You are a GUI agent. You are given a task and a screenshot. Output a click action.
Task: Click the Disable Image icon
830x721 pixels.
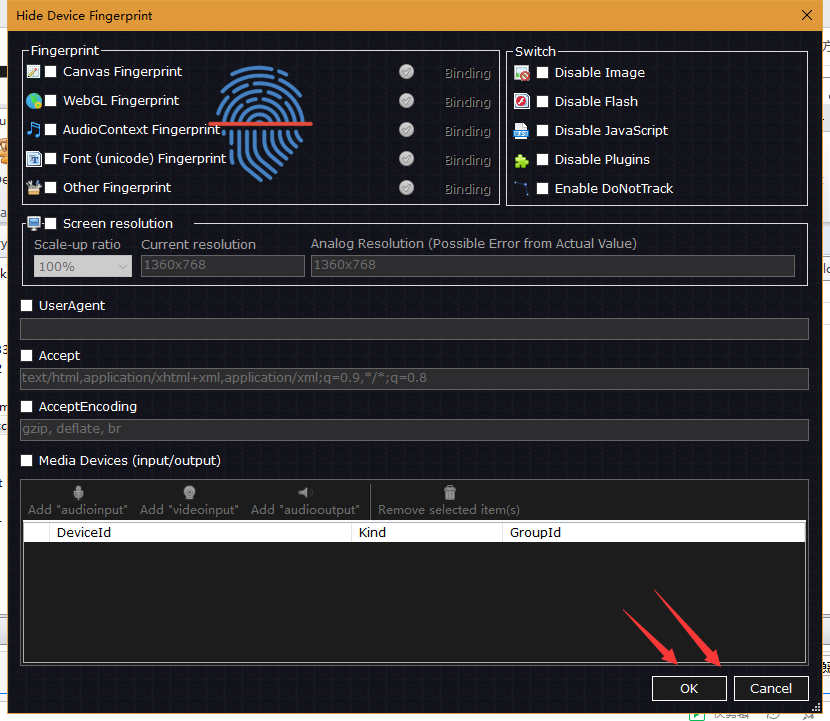521,73
